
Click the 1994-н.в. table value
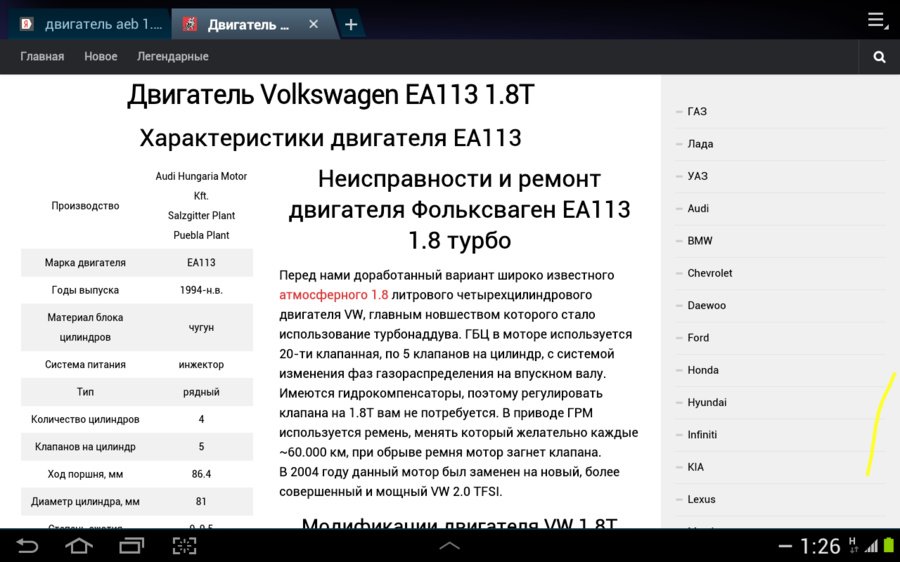[201, 290]
